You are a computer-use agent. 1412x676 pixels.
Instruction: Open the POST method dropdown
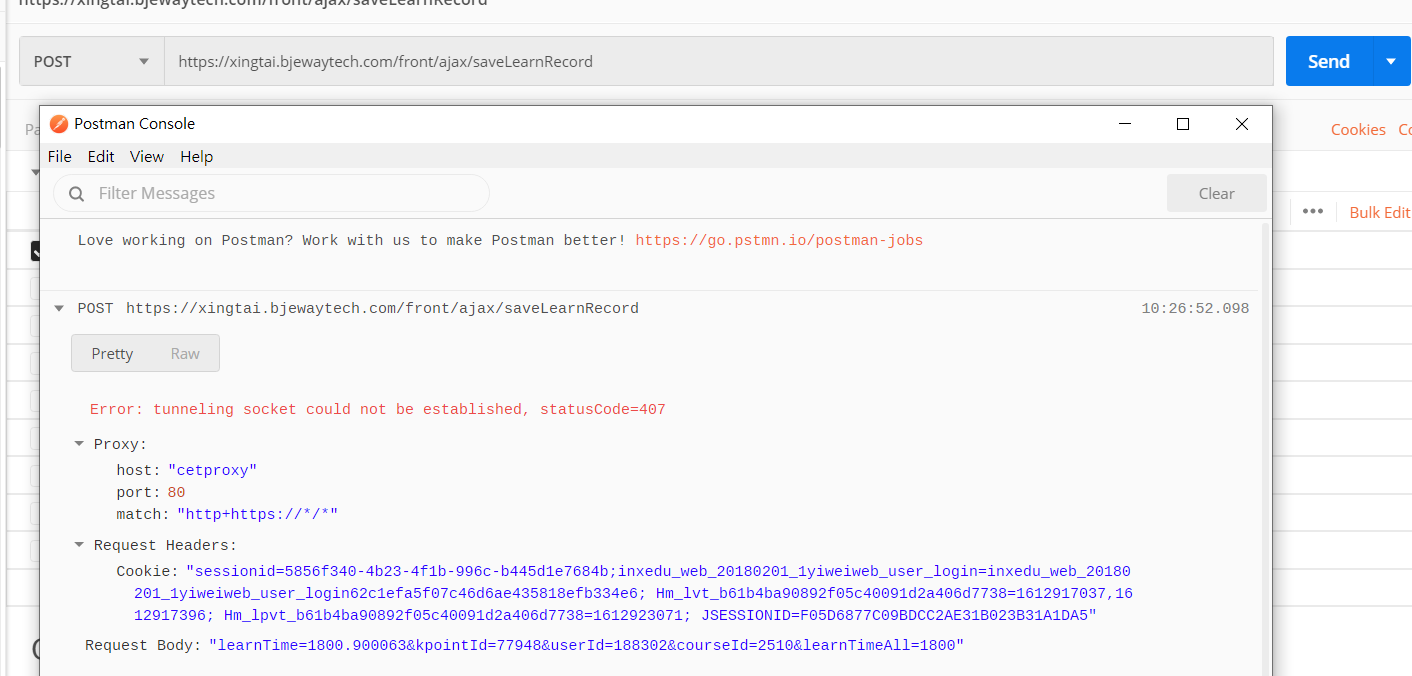pyautogui.click(x=92, y=61)
